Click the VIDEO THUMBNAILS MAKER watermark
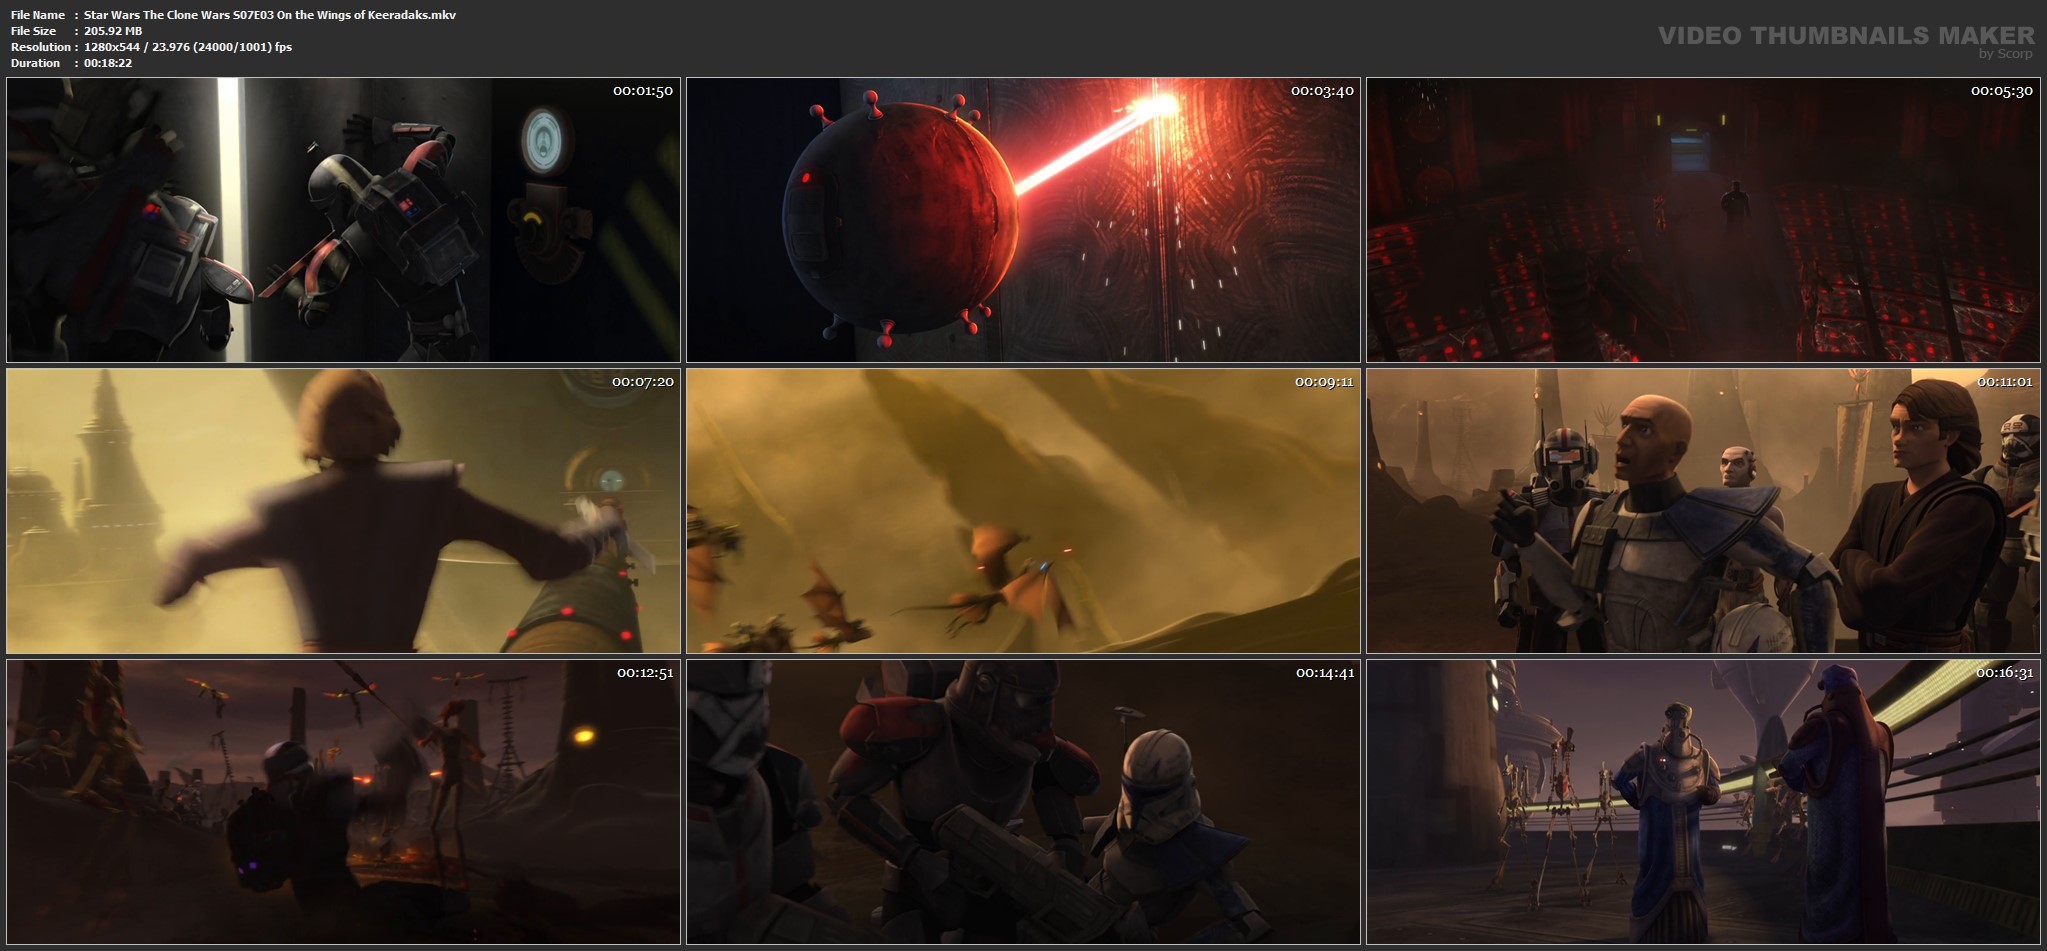 1846,35
